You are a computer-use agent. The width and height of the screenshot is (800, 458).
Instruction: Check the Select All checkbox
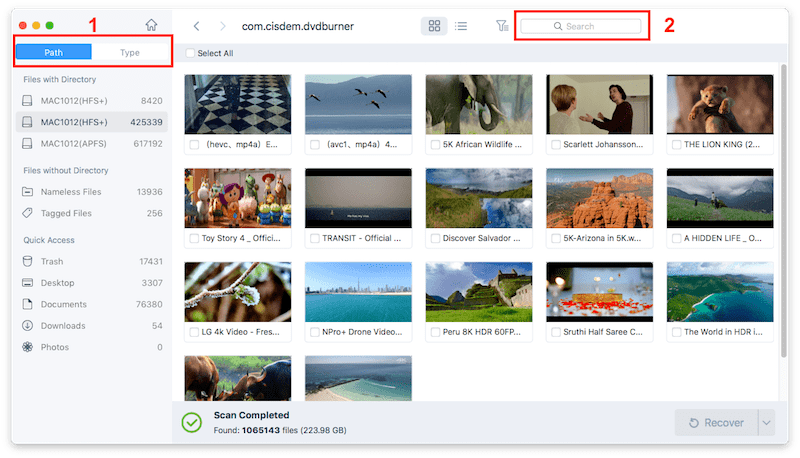(191, 52)
